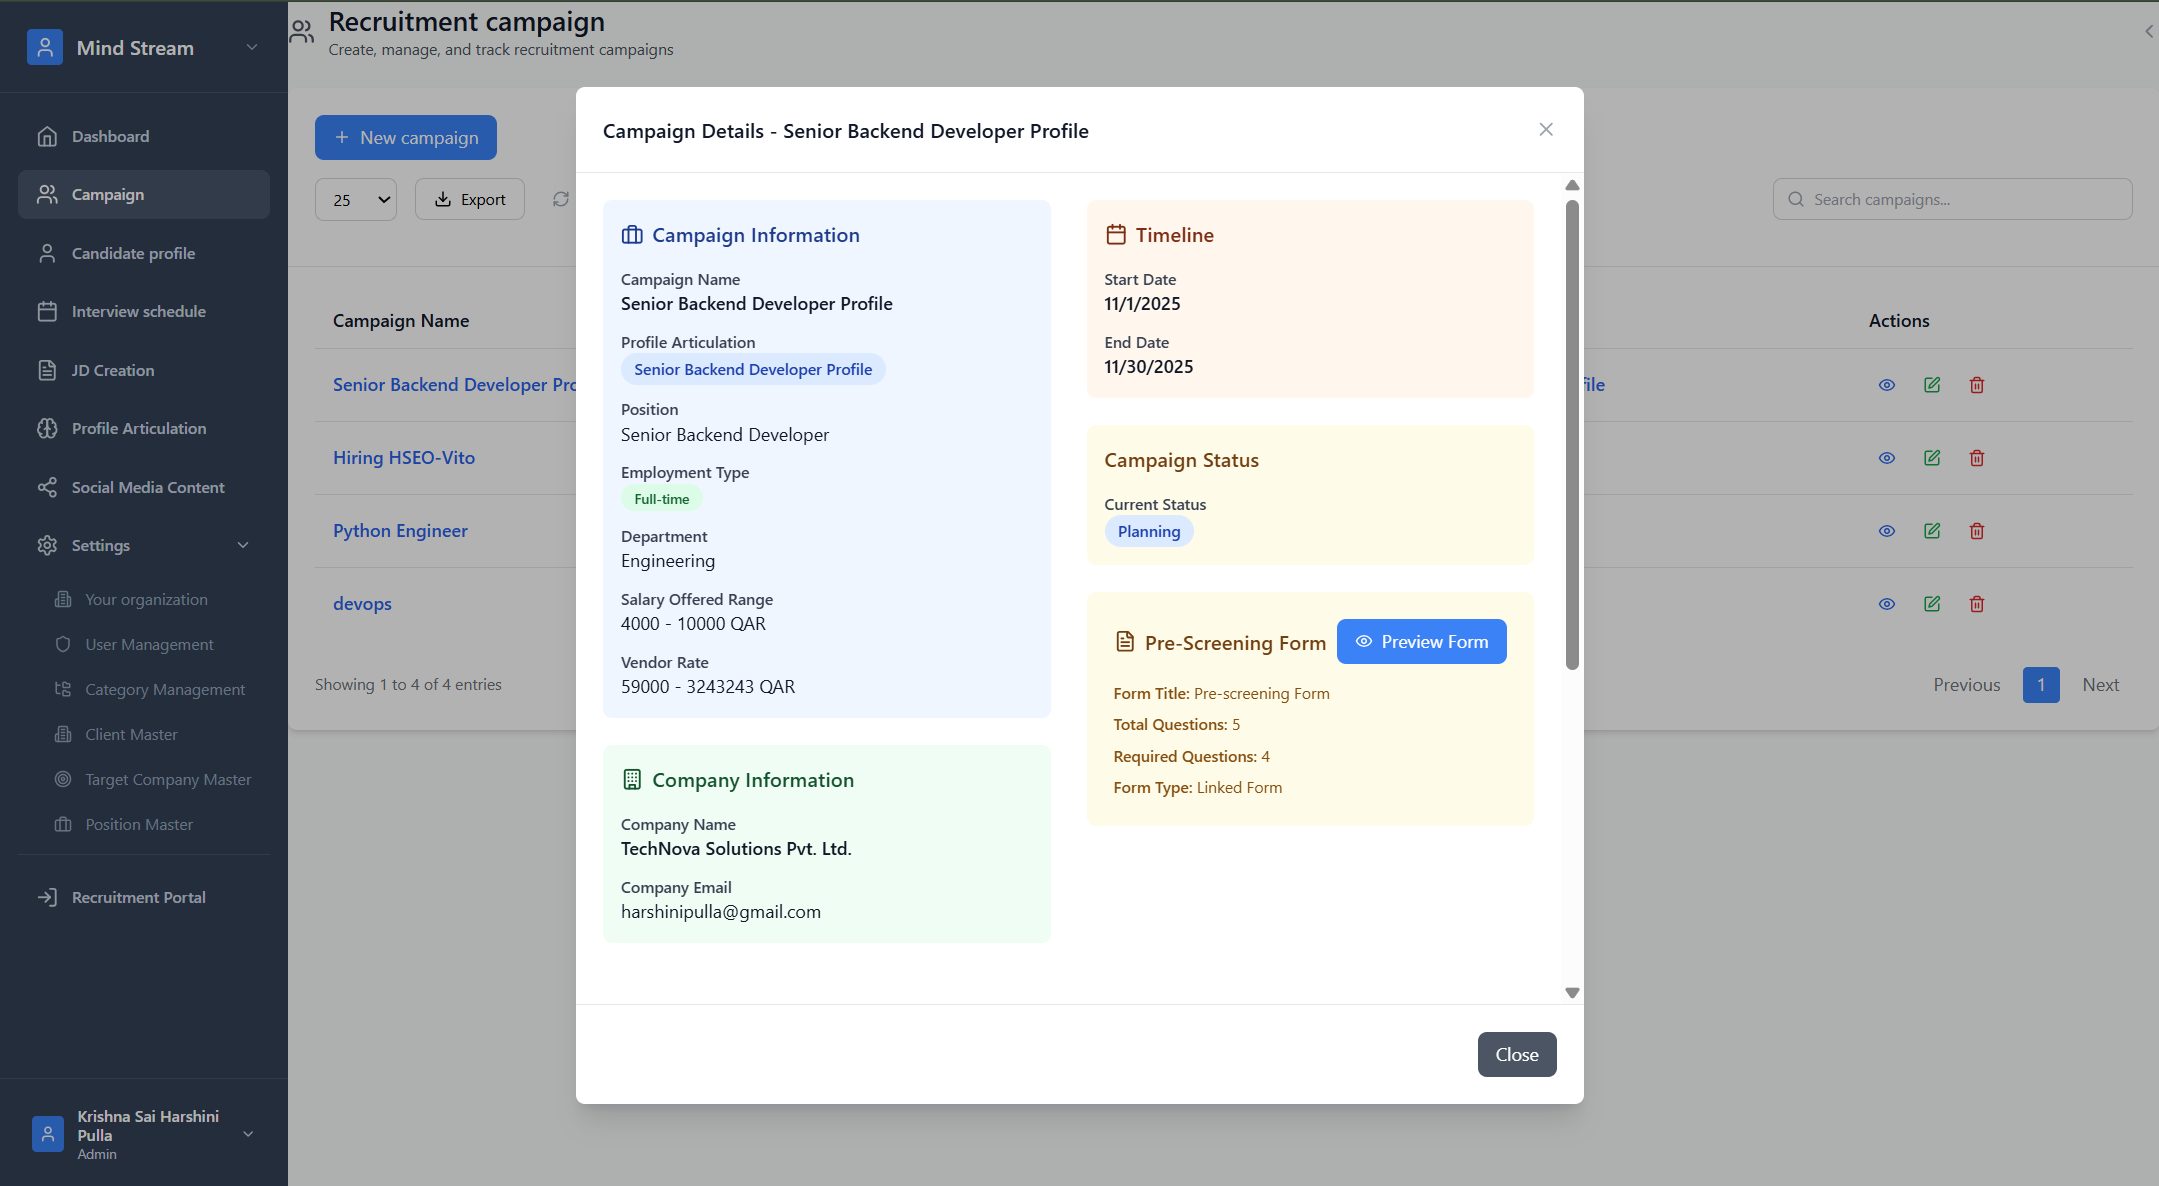
Task: Delete the Senior Backend Developer campaign
Action: pyautogui.click(x=1977, y=385)
